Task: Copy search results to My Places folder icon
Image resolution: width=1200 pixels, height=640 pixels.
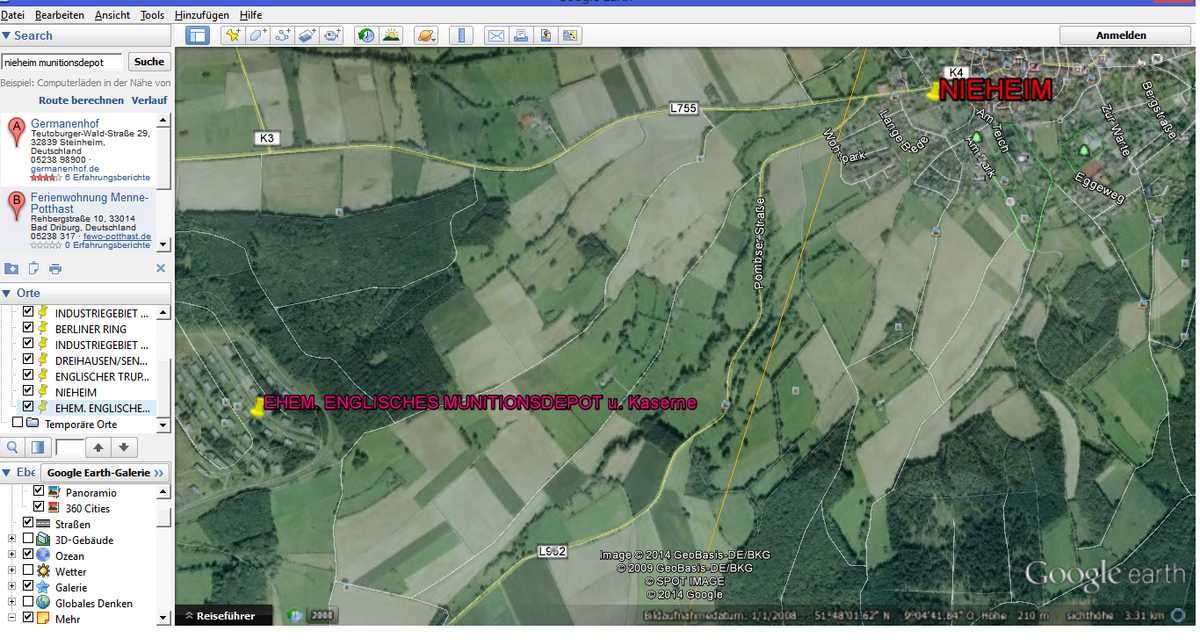Action: 12,268
